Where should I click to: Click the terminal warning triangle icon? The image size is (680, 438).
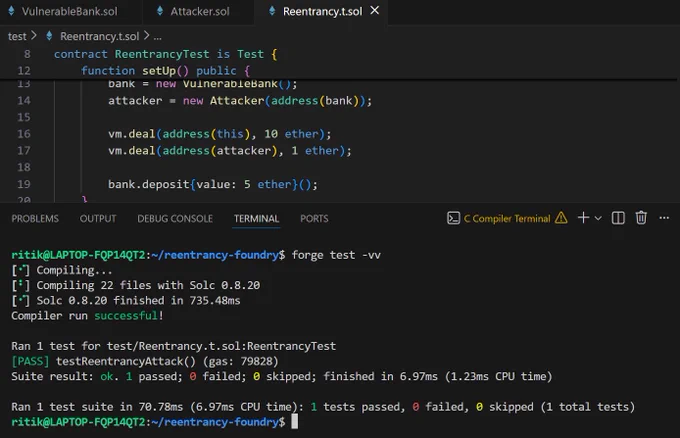[561, 218]
